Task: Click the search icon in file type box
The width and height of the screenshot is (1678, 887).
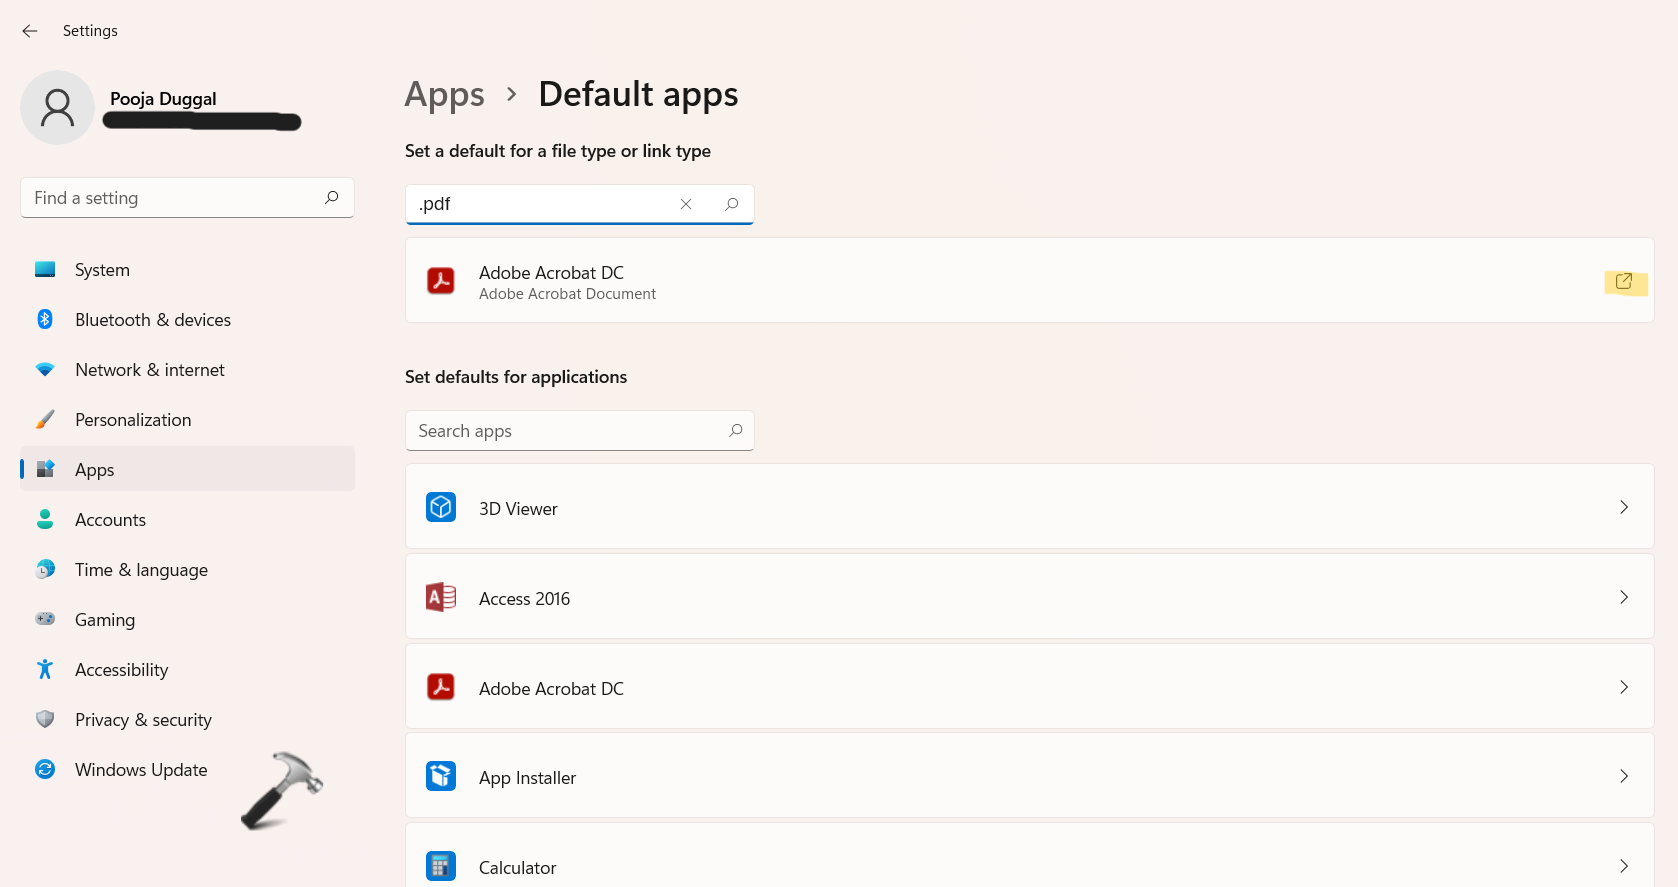Action: pyautogui.click(x=732, y=204)
